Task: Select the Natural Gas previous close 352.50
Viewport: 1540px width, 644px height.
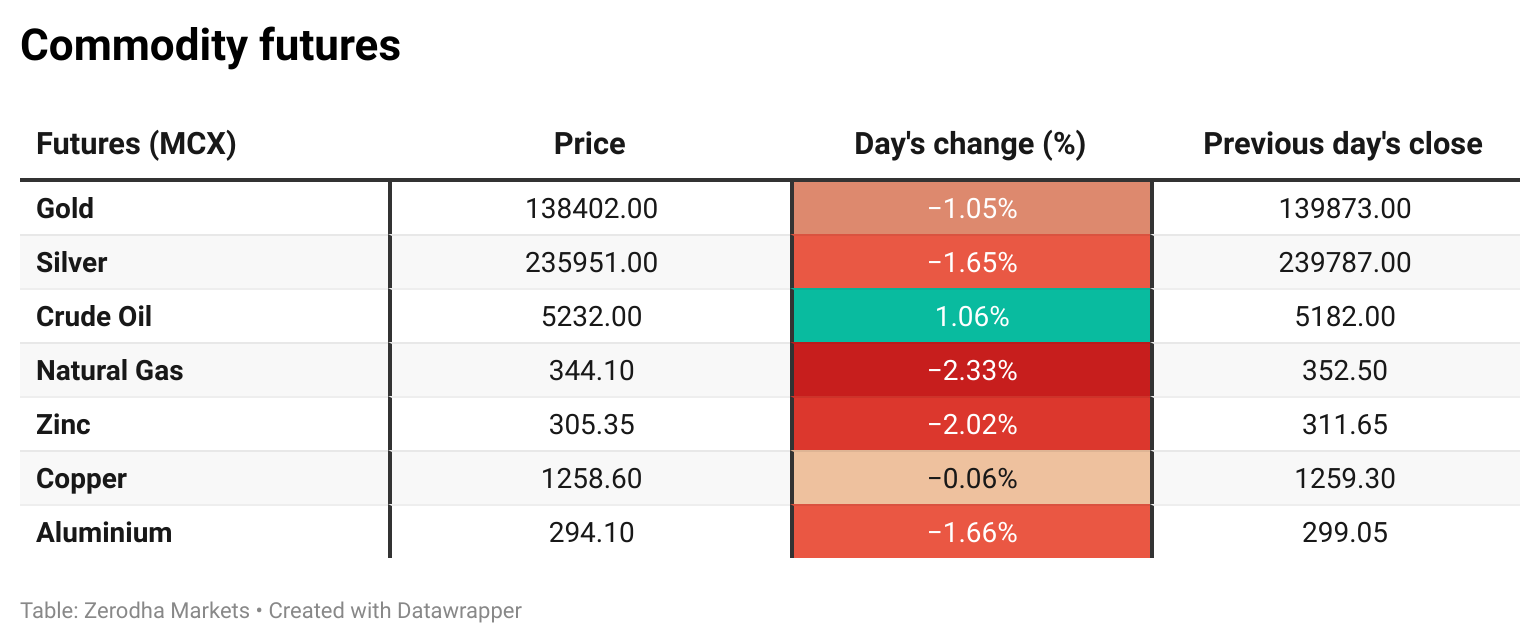Action: (x=1344, y=371)
